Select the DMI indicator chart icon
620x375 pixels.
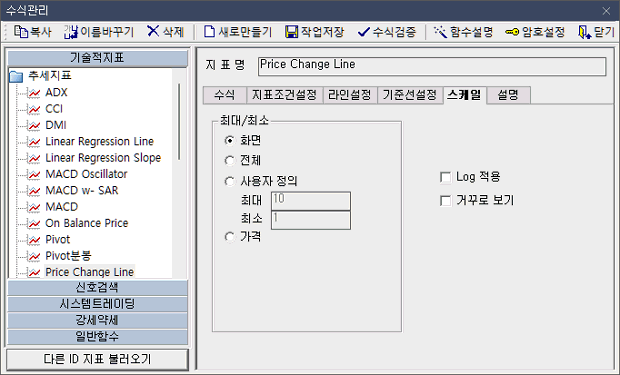[x=34, y=125]
